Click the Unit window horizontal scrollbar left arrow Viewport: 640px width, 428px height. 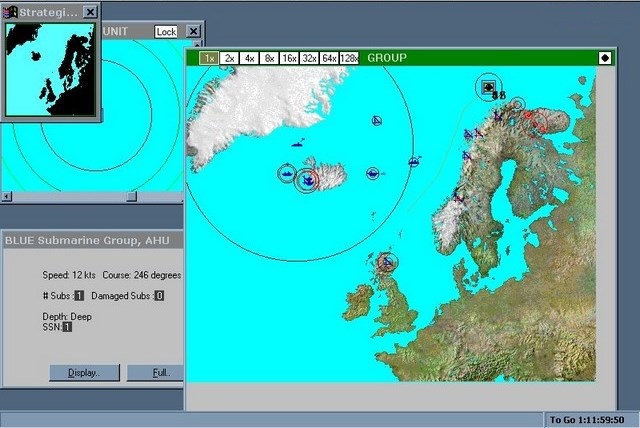point(6,197)
